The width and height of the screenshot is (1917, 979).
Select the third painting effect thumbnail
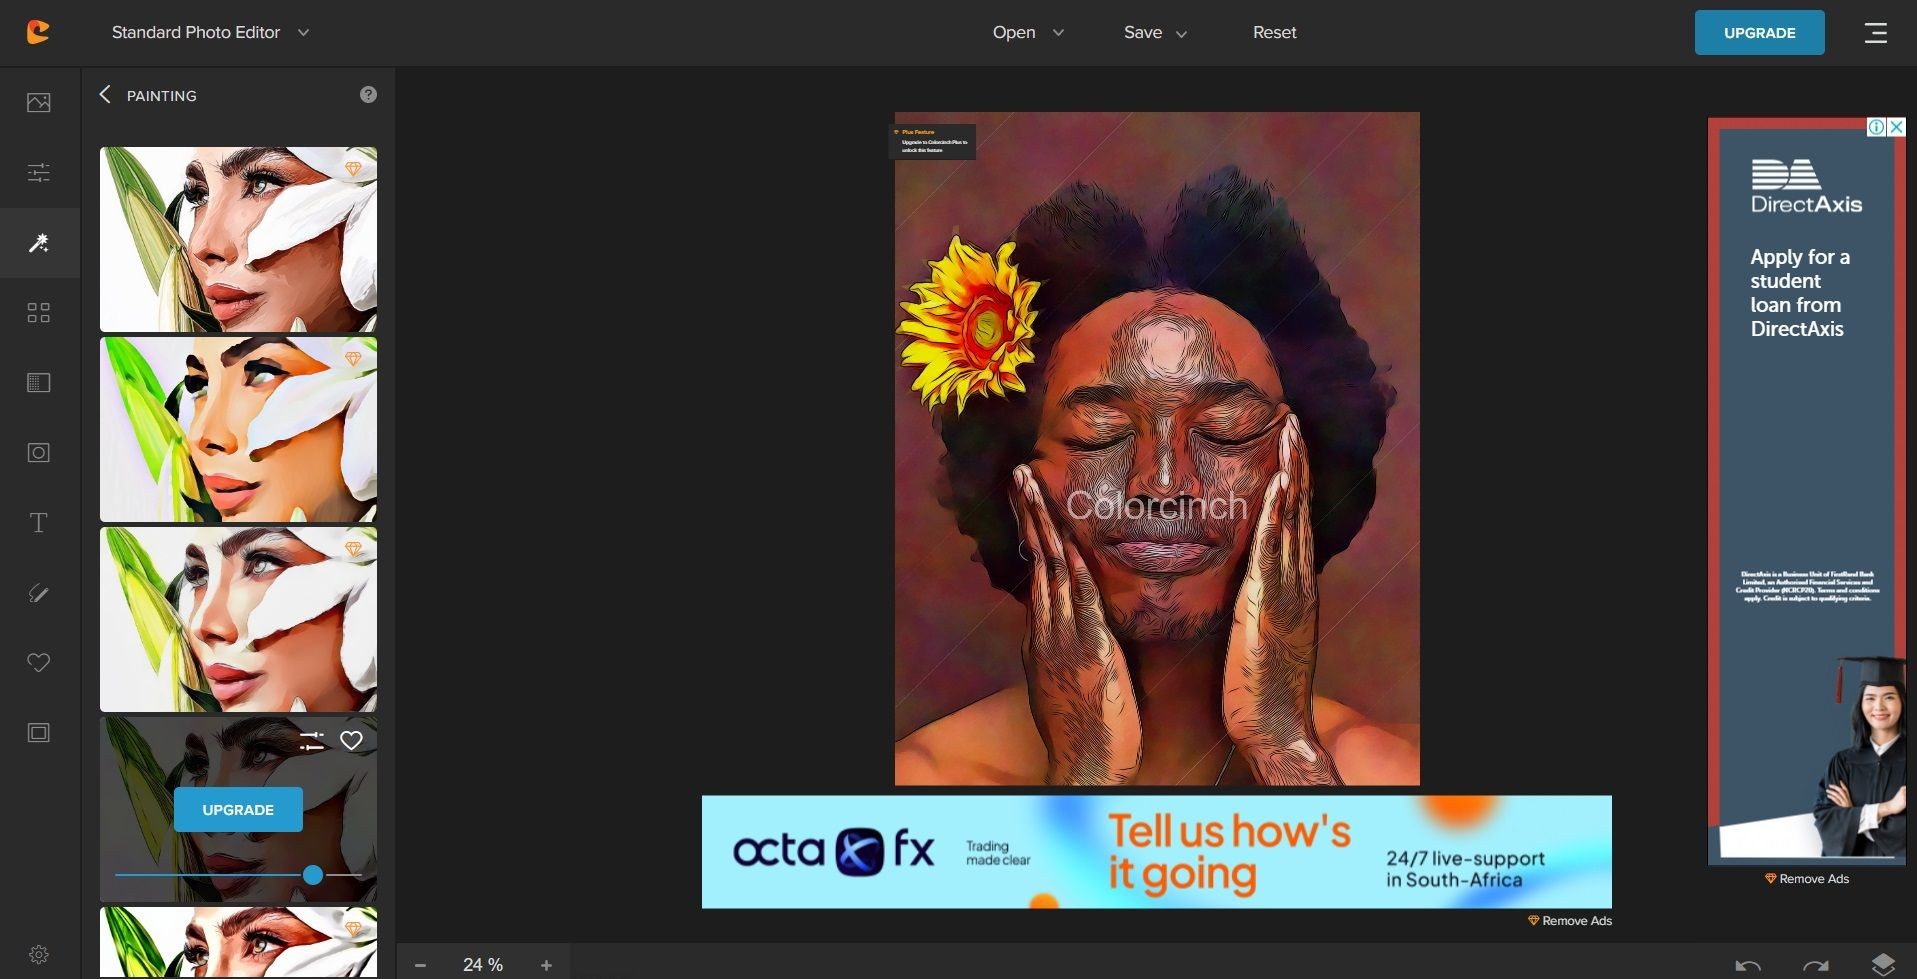point(238,619)
